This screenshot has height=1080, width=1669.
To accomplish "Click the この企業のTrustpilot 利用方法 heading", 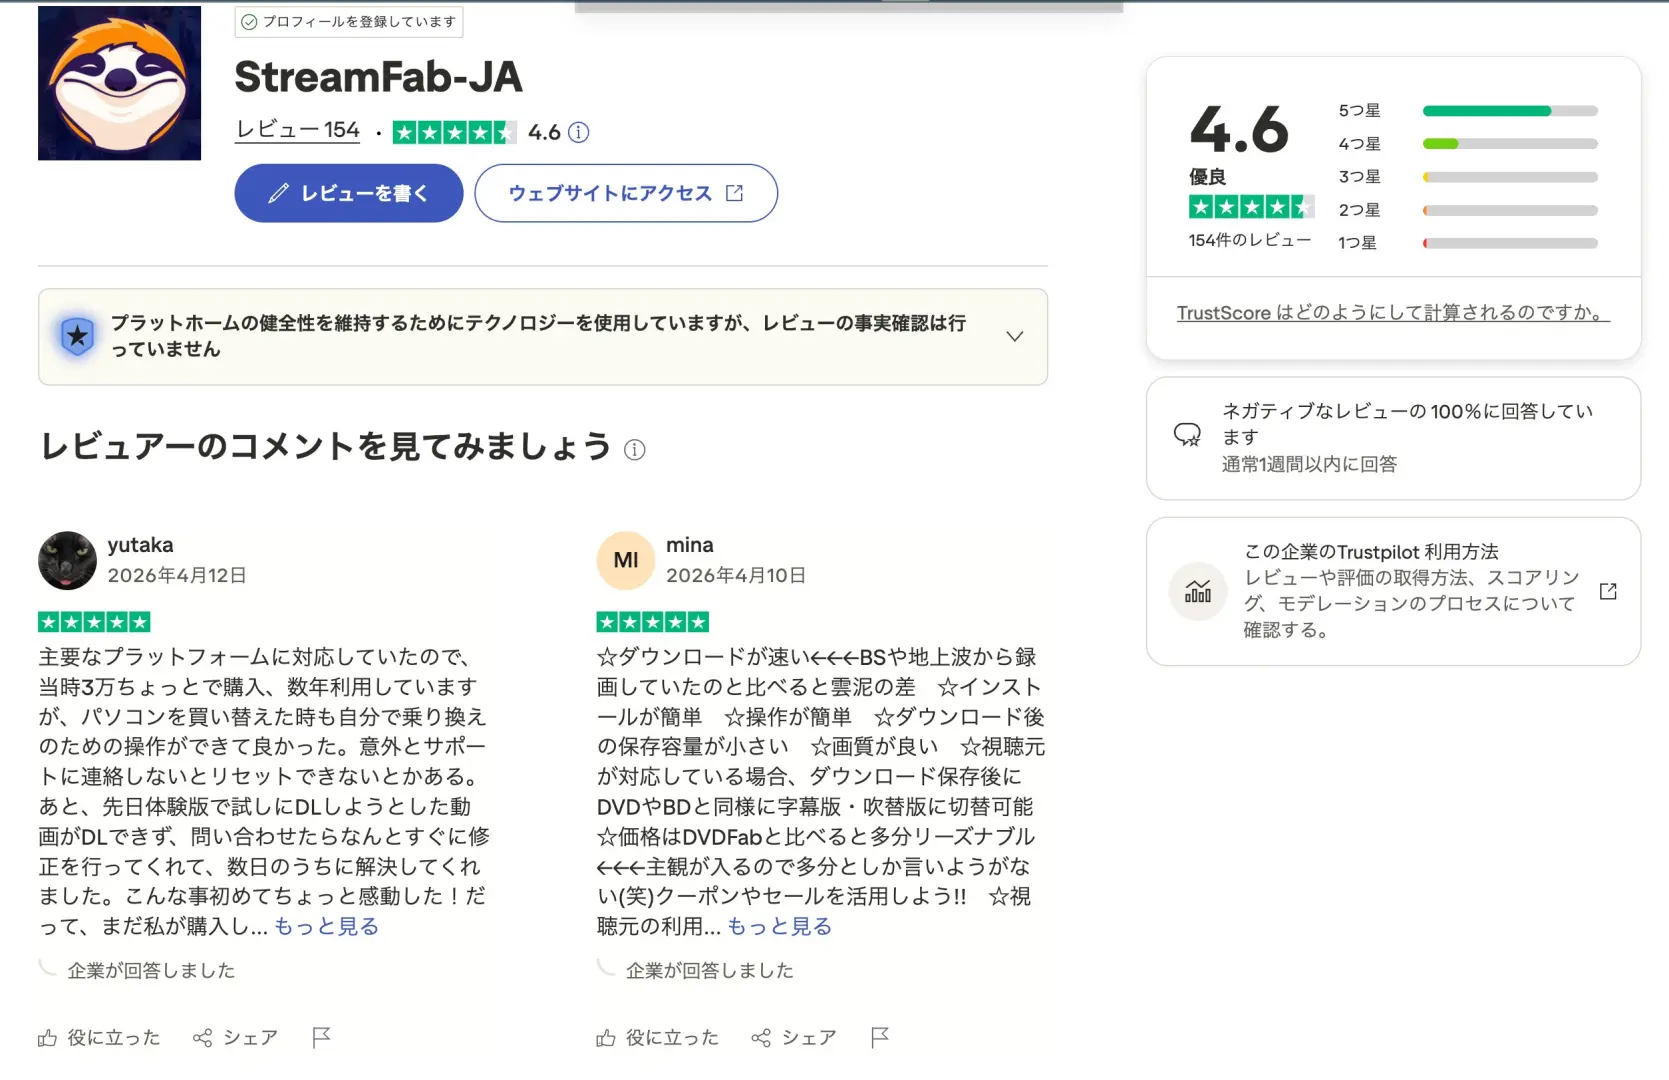I will coord(1371,551).
